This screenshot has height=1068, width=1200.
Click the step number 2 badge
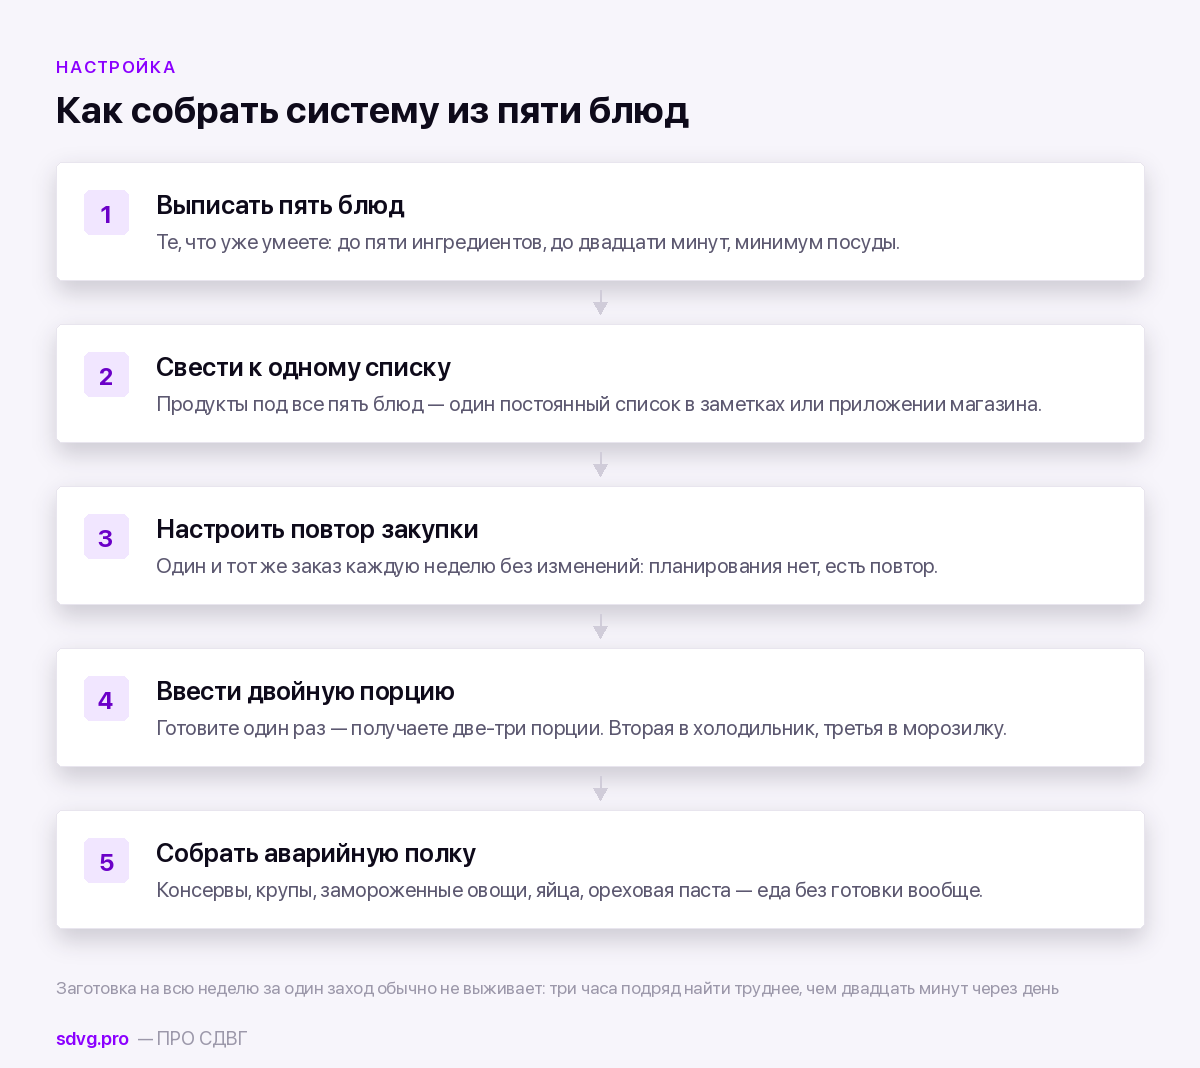tap(106, 375)
